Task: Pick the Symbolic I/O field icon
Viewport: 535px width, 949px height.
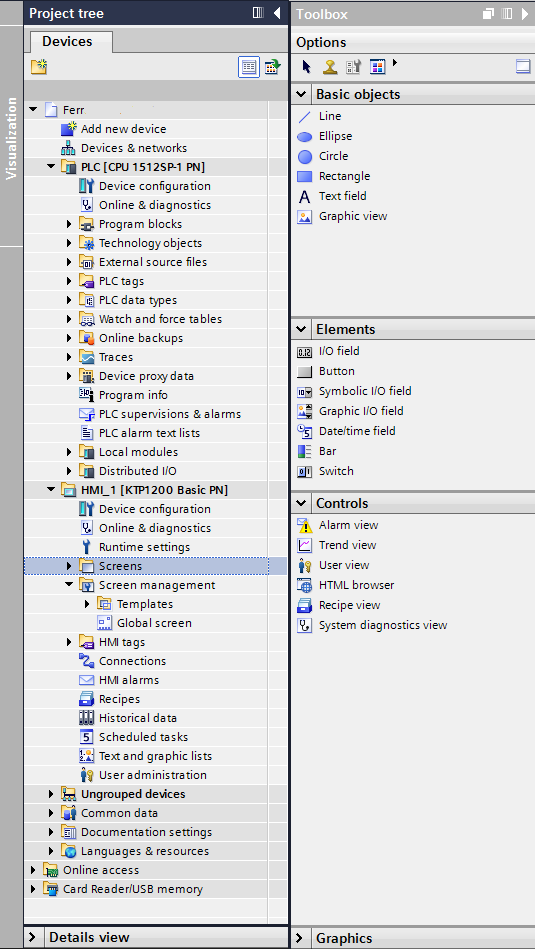Action: click(304, 392)
